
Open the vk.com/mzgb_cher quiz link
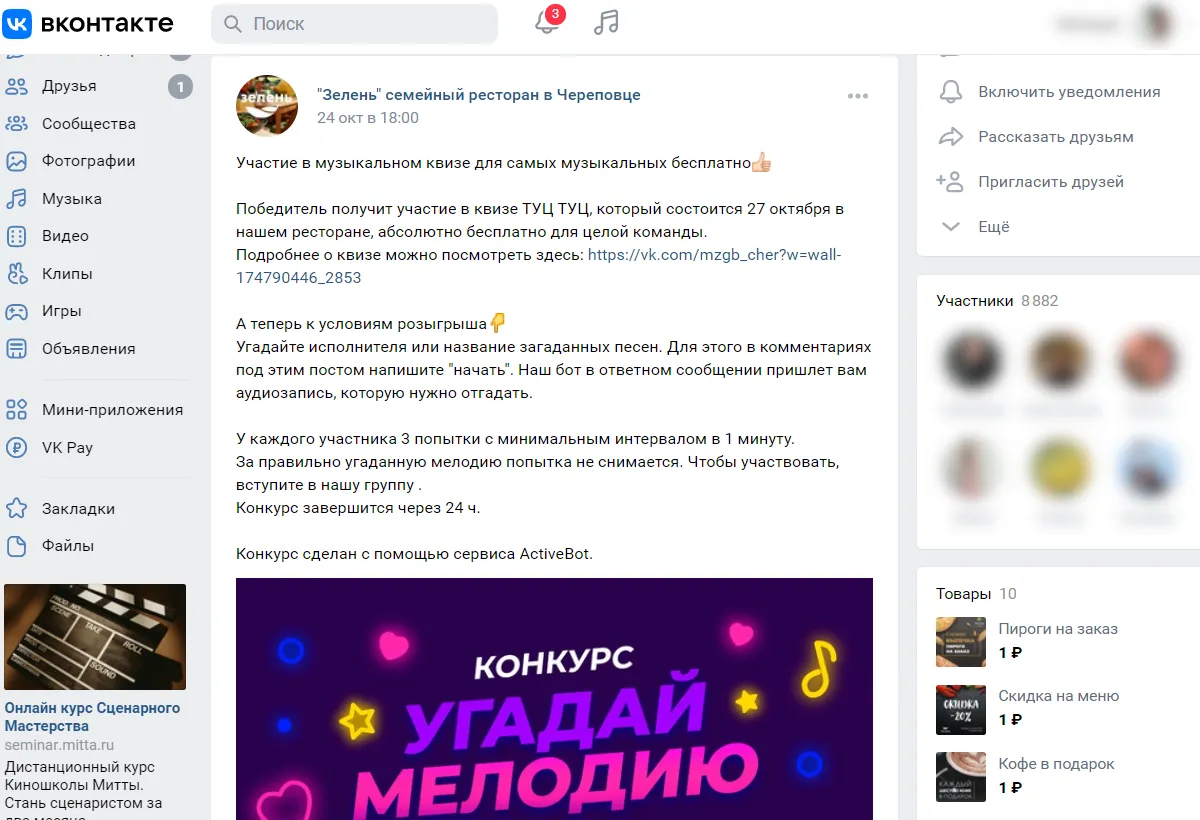pyautogui.click(x=539, y=266)
